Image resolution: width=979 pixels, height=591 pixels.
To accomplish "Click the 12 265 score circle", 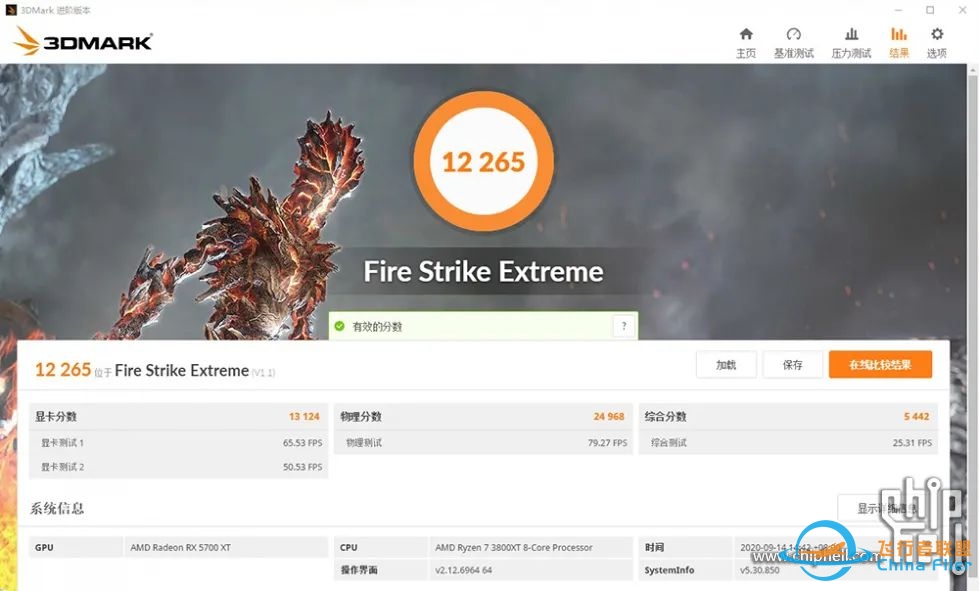I will [483, 162].
